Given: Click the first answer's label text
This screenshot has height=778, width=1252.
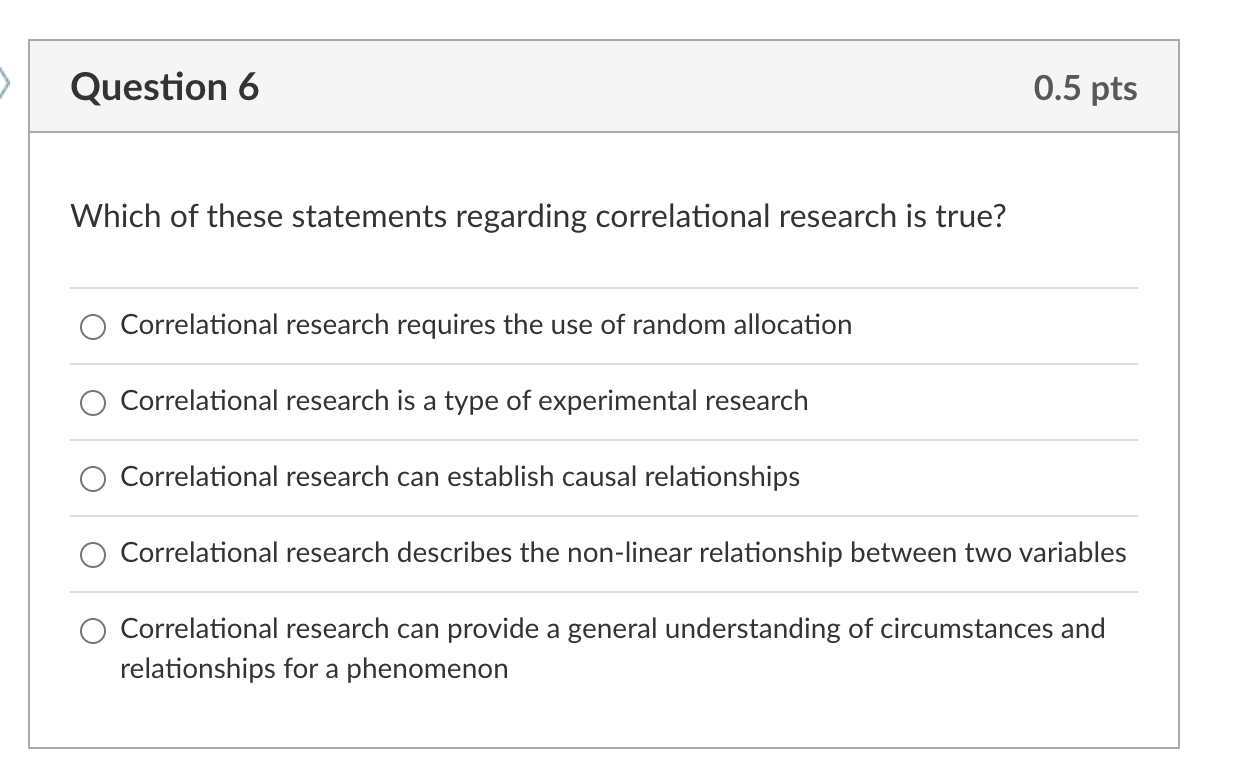Looking at the screenshot, I should click(x=486, y=324).
